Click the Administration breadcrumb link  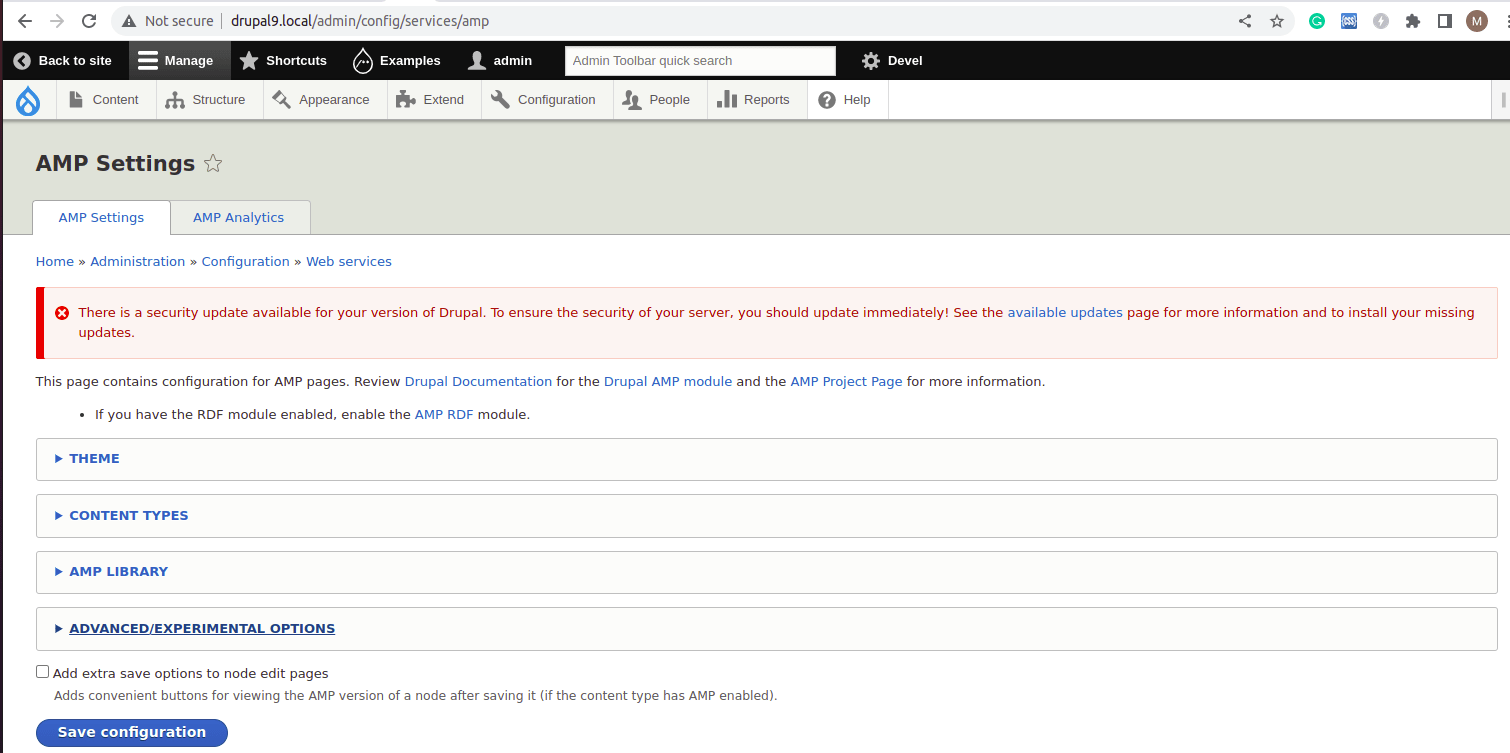(138, 262)
